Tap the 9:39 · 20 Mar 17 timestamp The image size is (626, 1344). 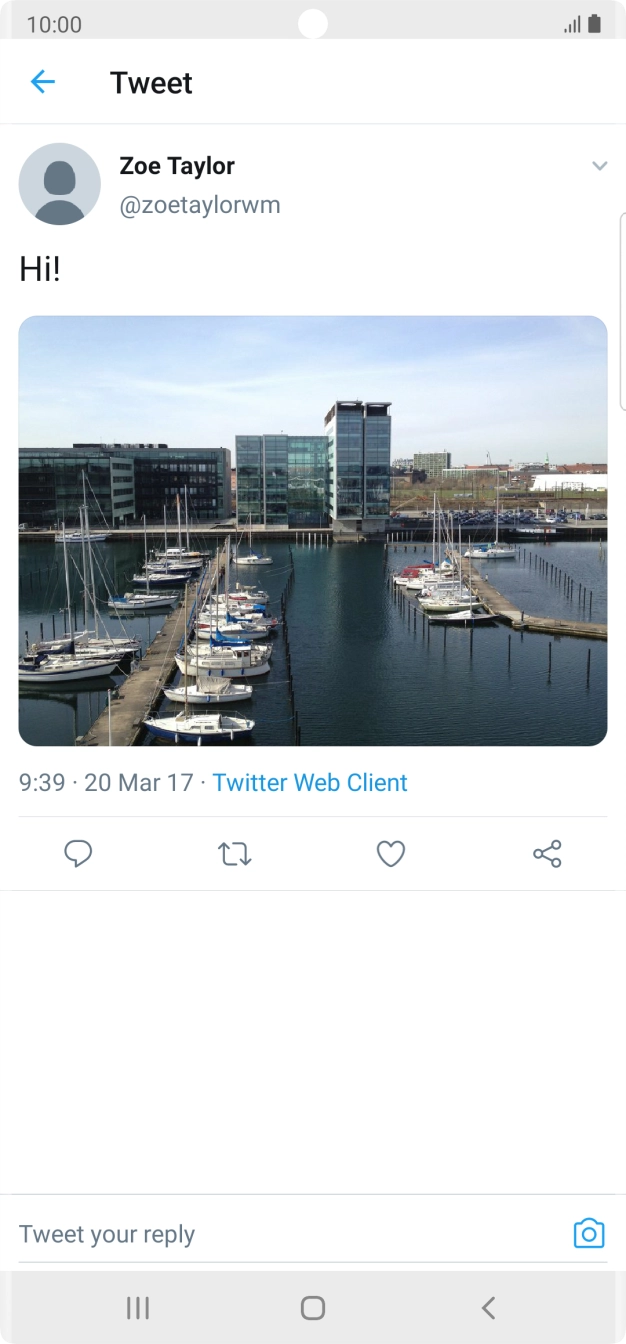click(106, 782)
